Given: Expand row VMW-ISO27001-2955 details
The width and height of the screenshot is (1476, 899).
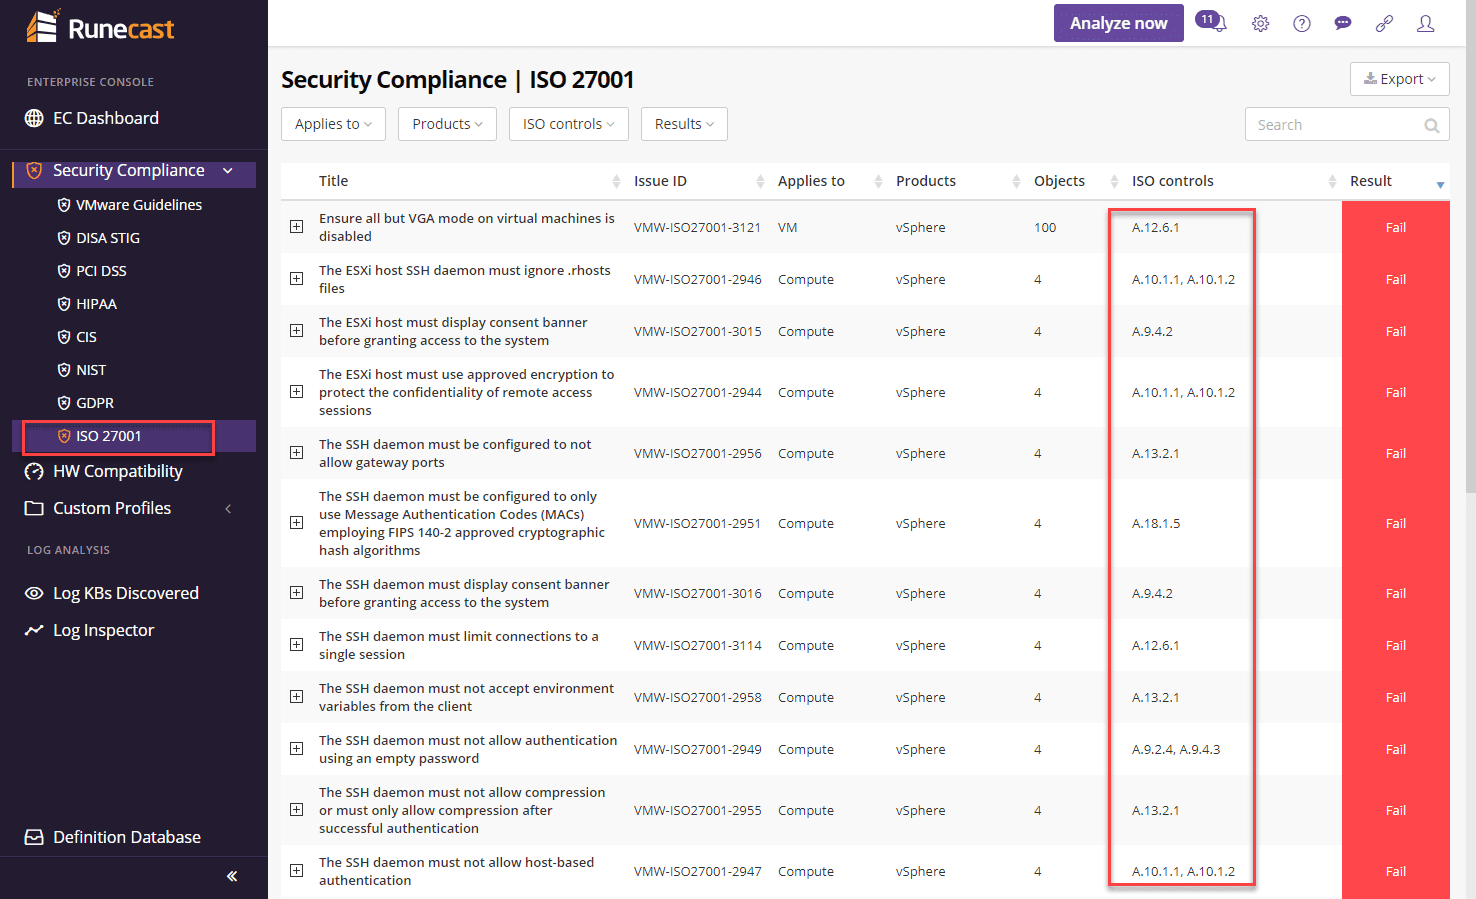Looking at the screenshot, I should click(296, 810).
